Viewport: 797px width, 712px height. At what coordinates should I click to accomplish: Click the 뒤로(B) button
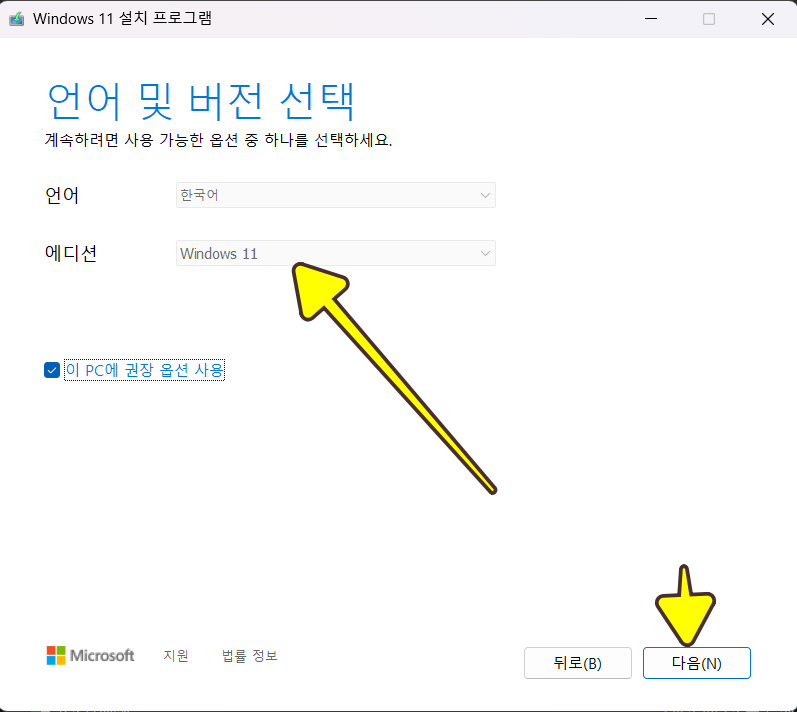click(x=577, y=663)
